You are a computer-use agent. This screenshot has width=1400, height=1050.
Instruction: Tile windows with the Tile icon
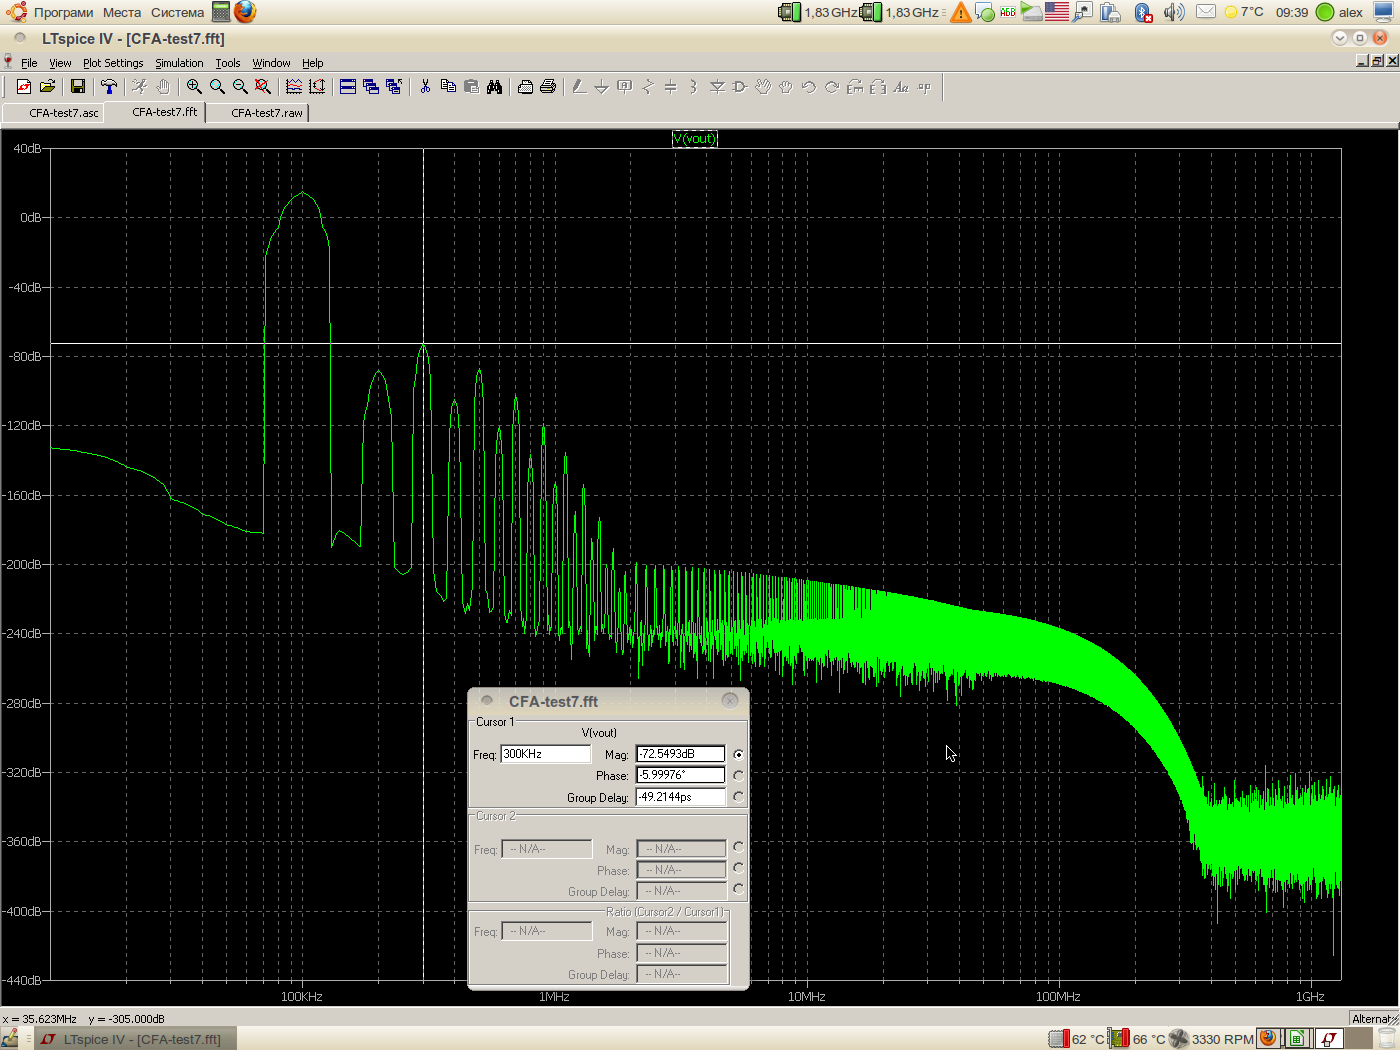(x=348, y=87)
